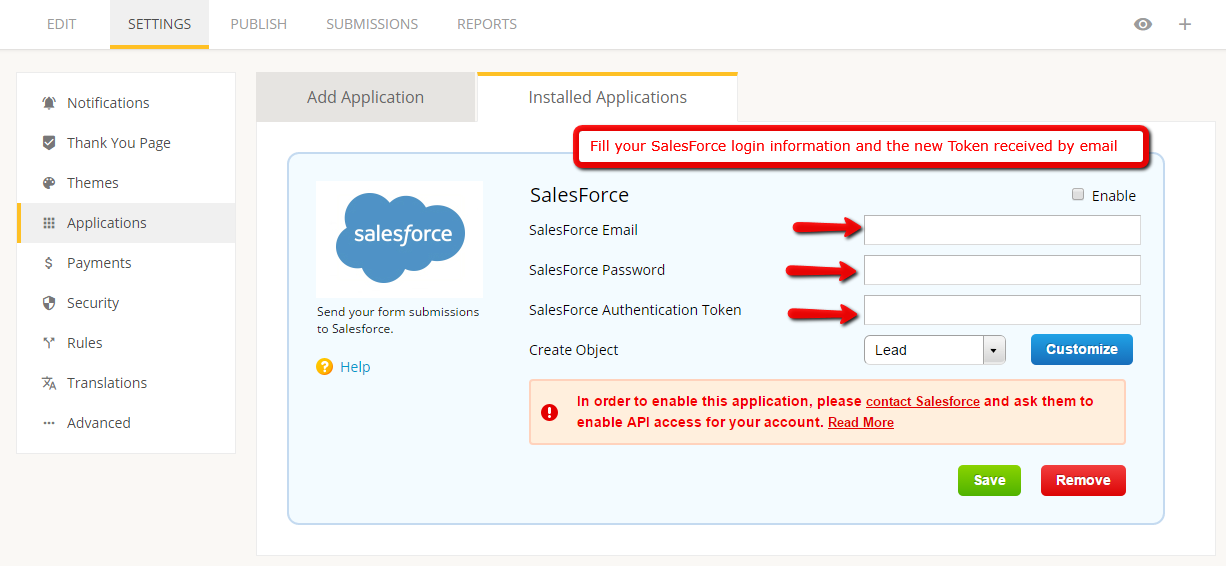The width and height of the screenshot is (1226, 566).
Task: Click the Payments dollar icon
Action: pyautogui.click(x=49, y=263)
